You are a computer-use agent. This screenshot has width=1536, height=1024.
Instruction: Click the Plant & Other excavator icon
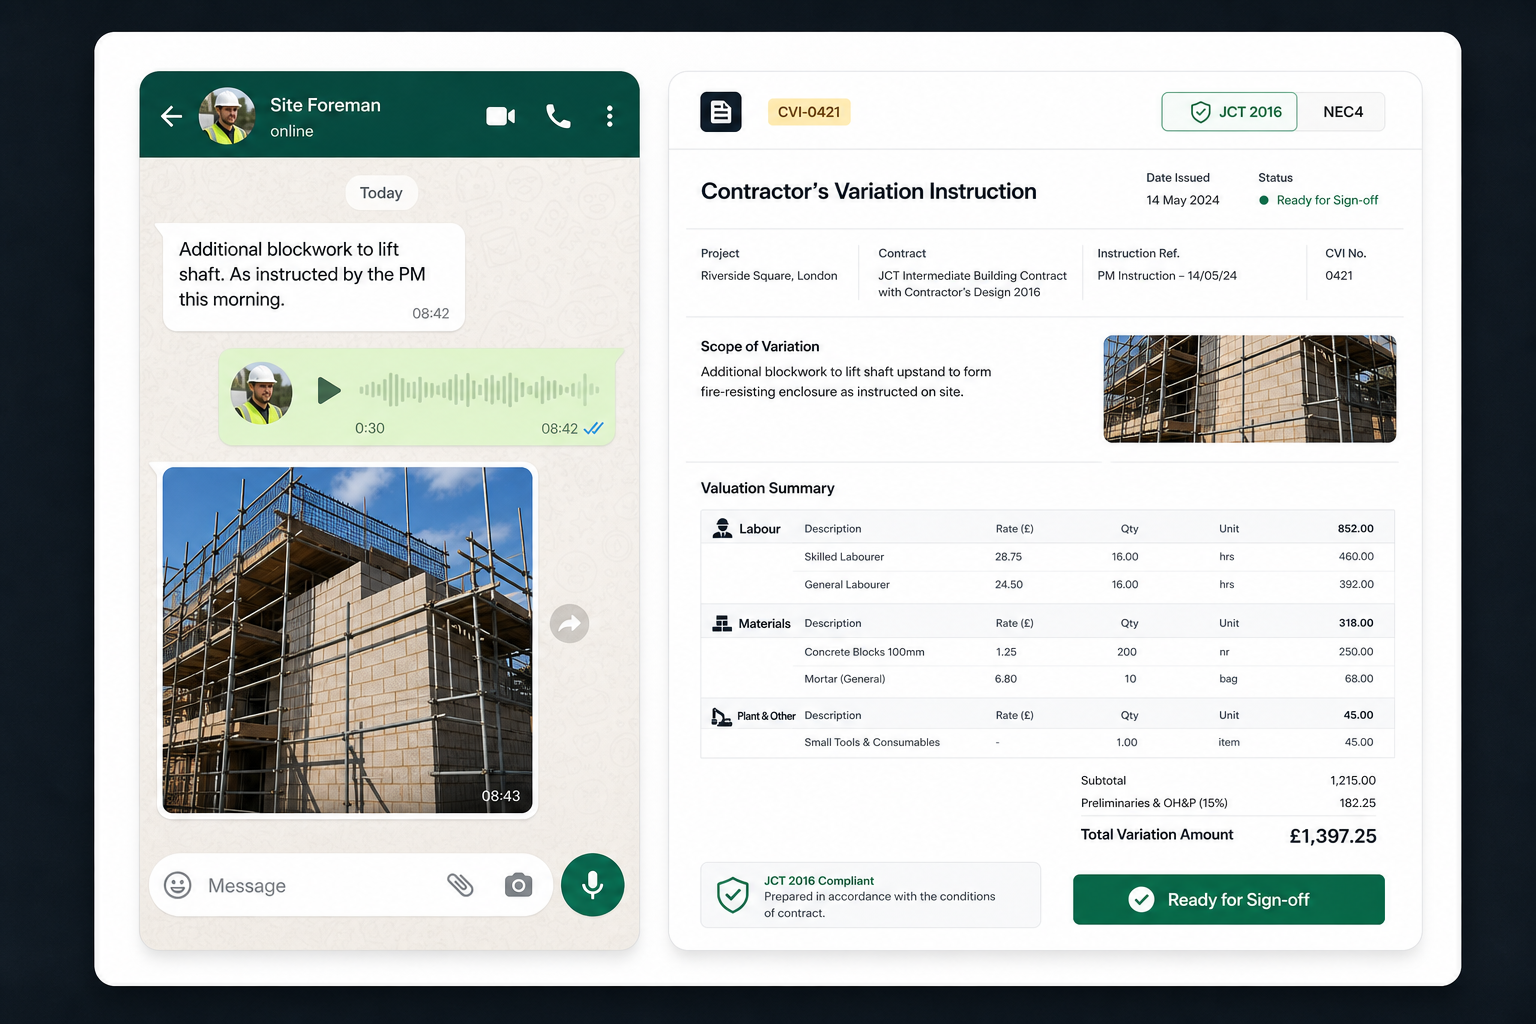(722, 716)
